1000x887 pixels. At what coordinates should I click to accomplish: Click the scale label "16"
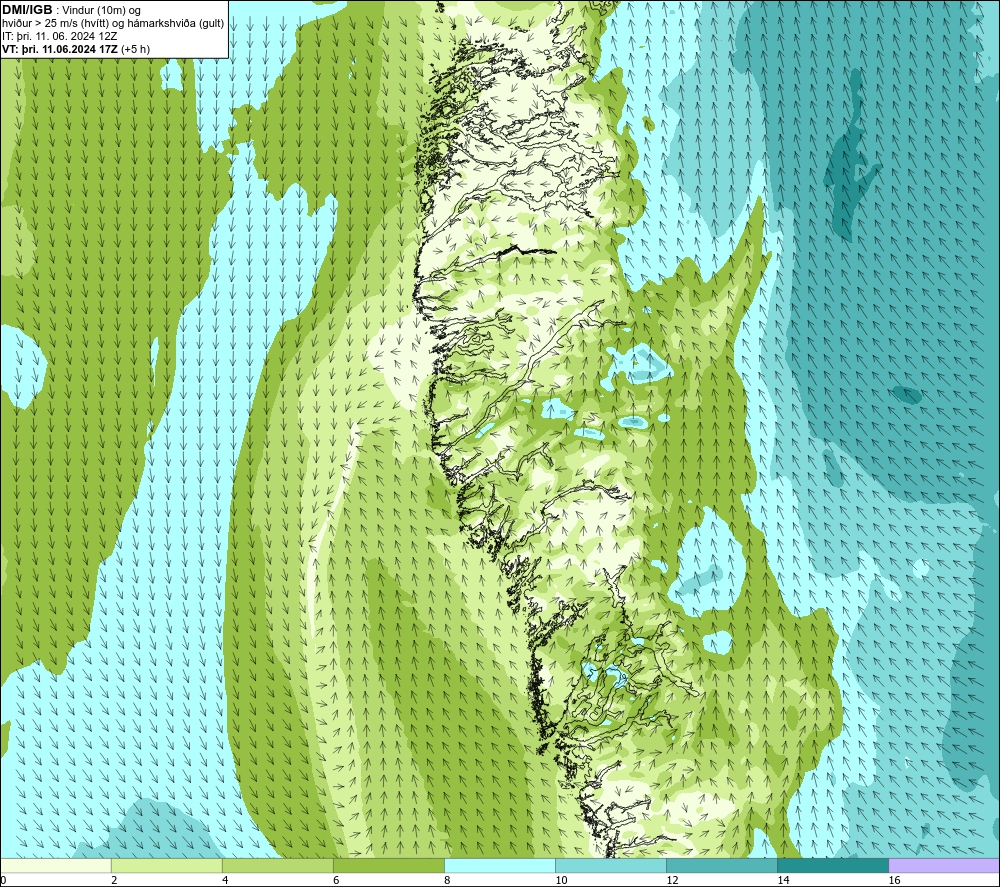click(894, 880)
